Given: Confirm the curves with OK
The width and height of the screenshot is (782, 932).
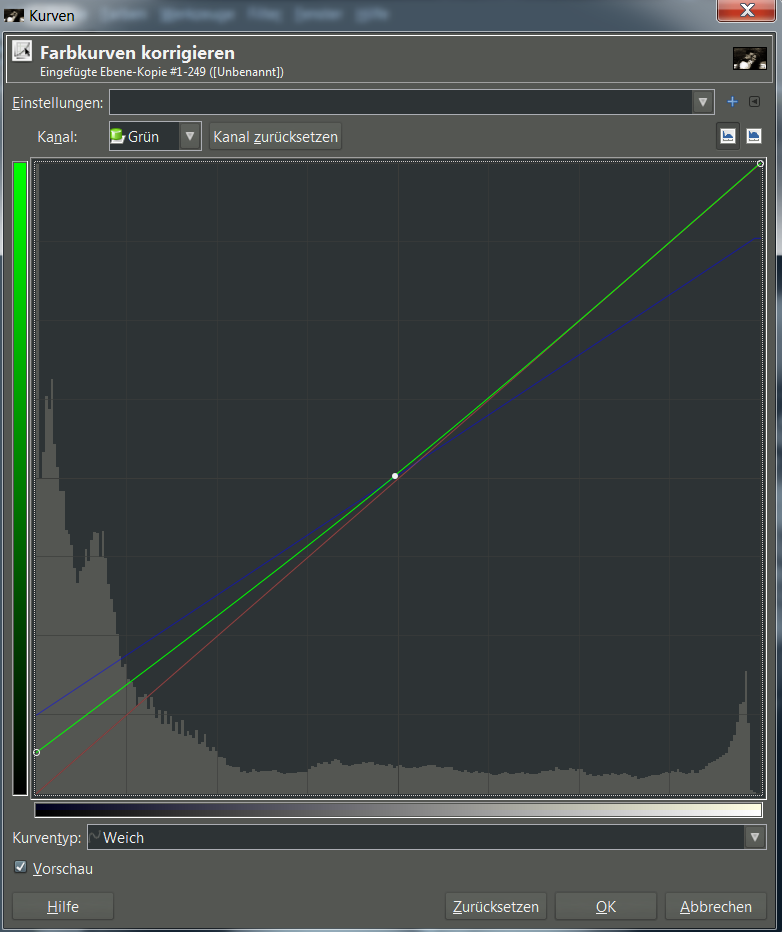Looking at the screenshot, I should point(605,907).
